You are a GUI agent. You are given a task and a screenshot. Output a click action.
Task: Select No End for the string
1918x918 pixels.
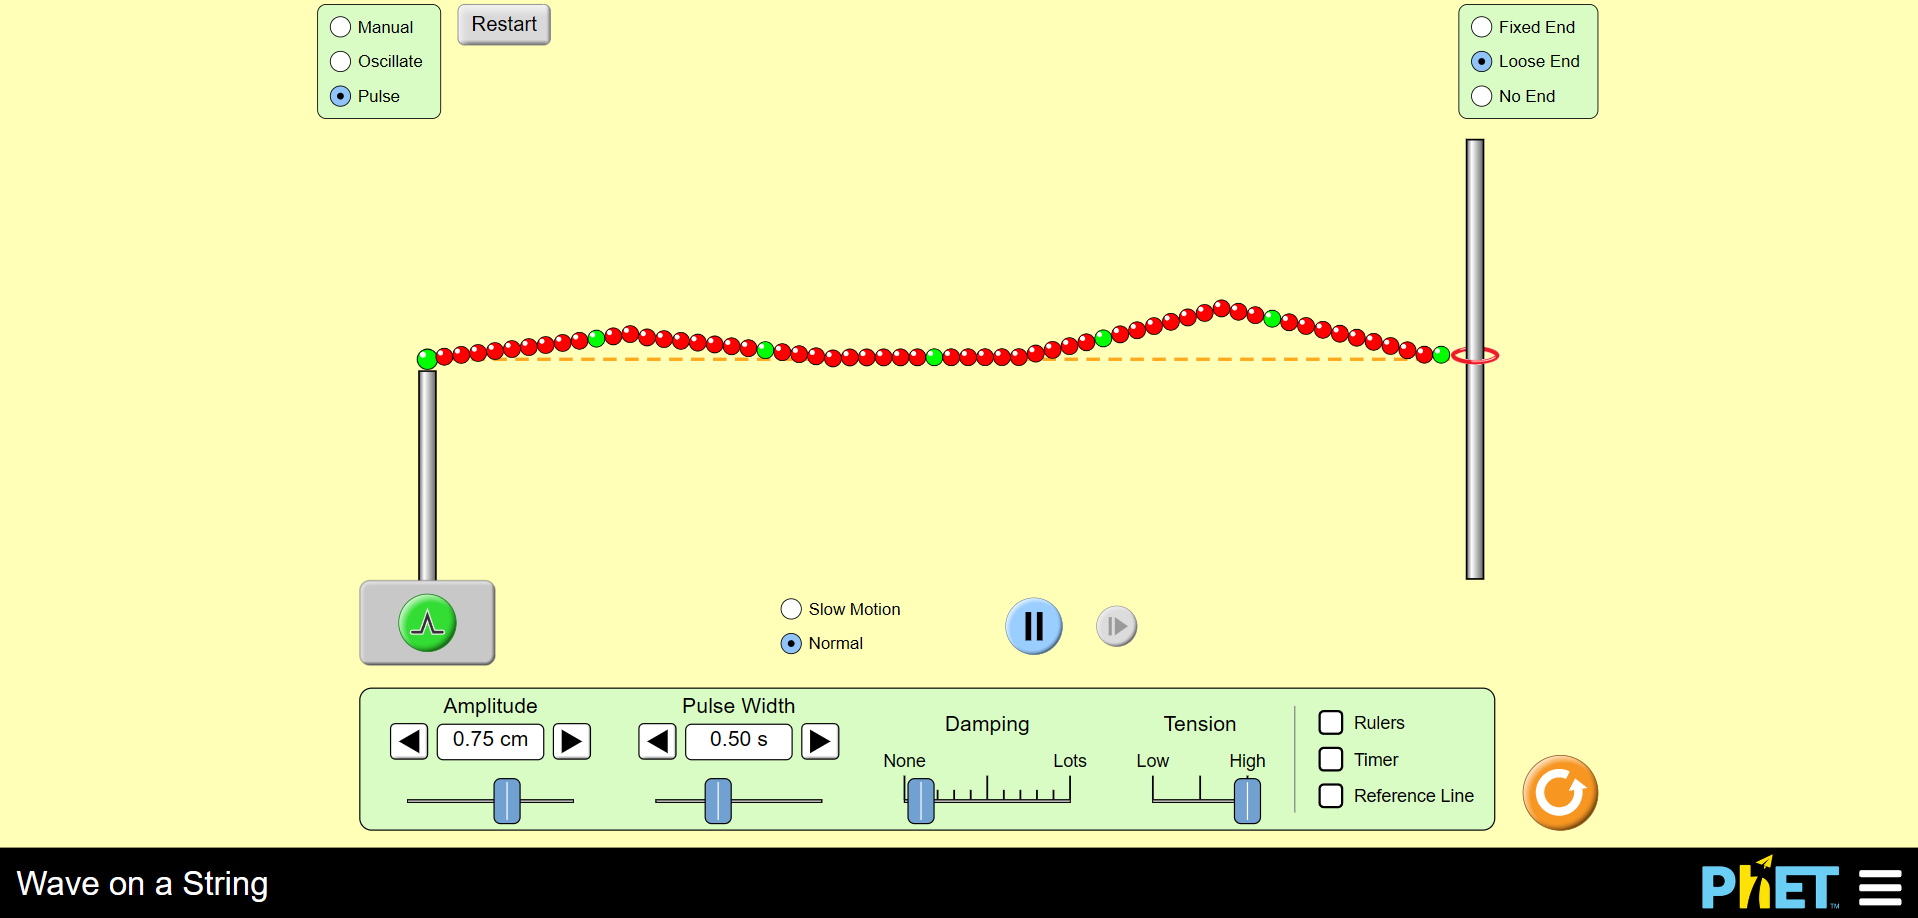click(1481, 96)
